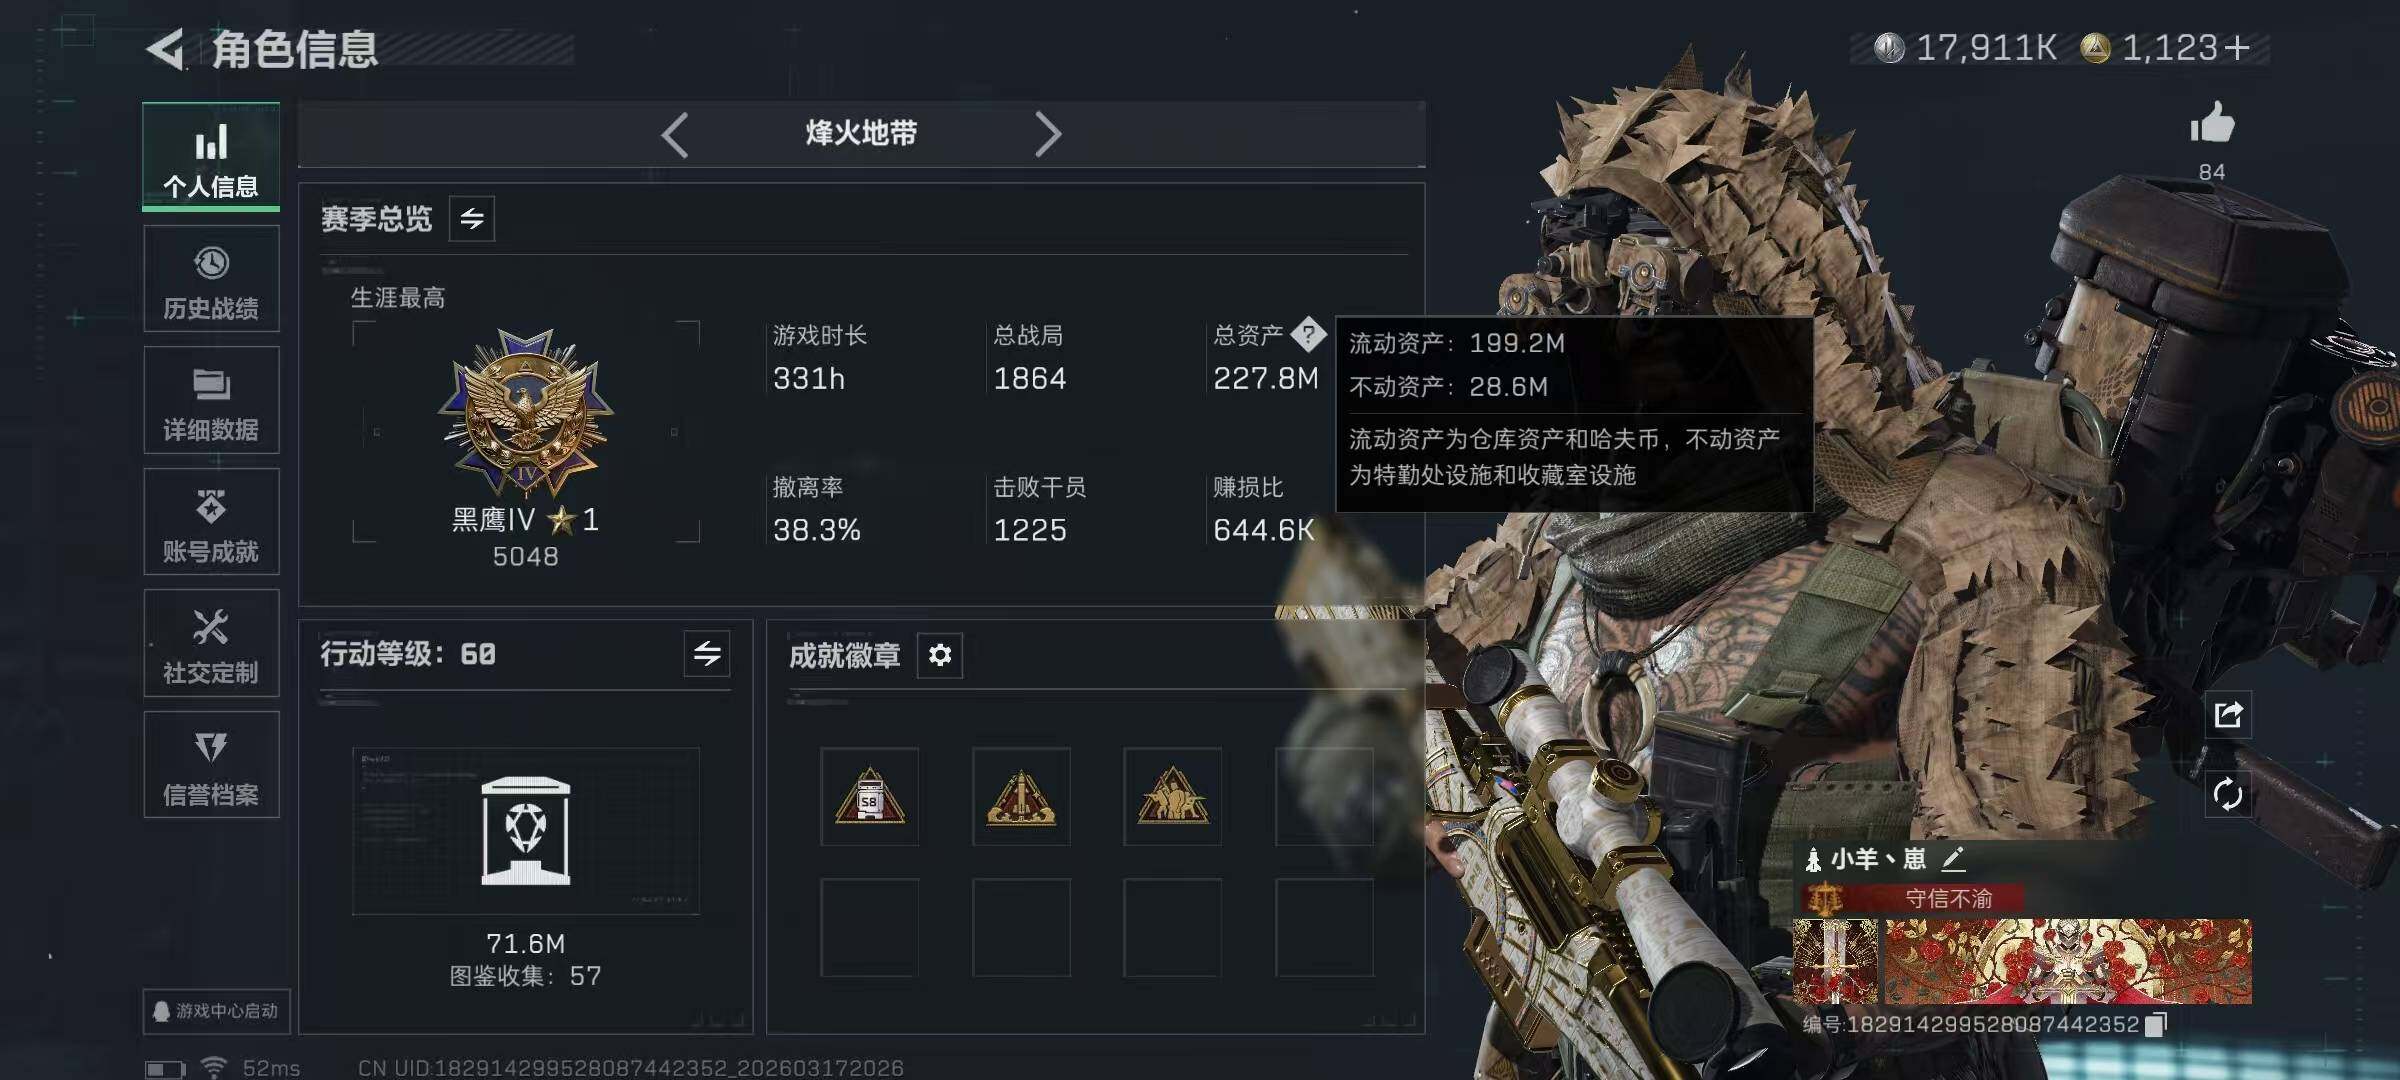Image resolution: width=2400 pixels, height=1080 pixels.
Task: Give a thumbs-up like to the profile
Action: pyautogui.click(x=2212, y=125)
